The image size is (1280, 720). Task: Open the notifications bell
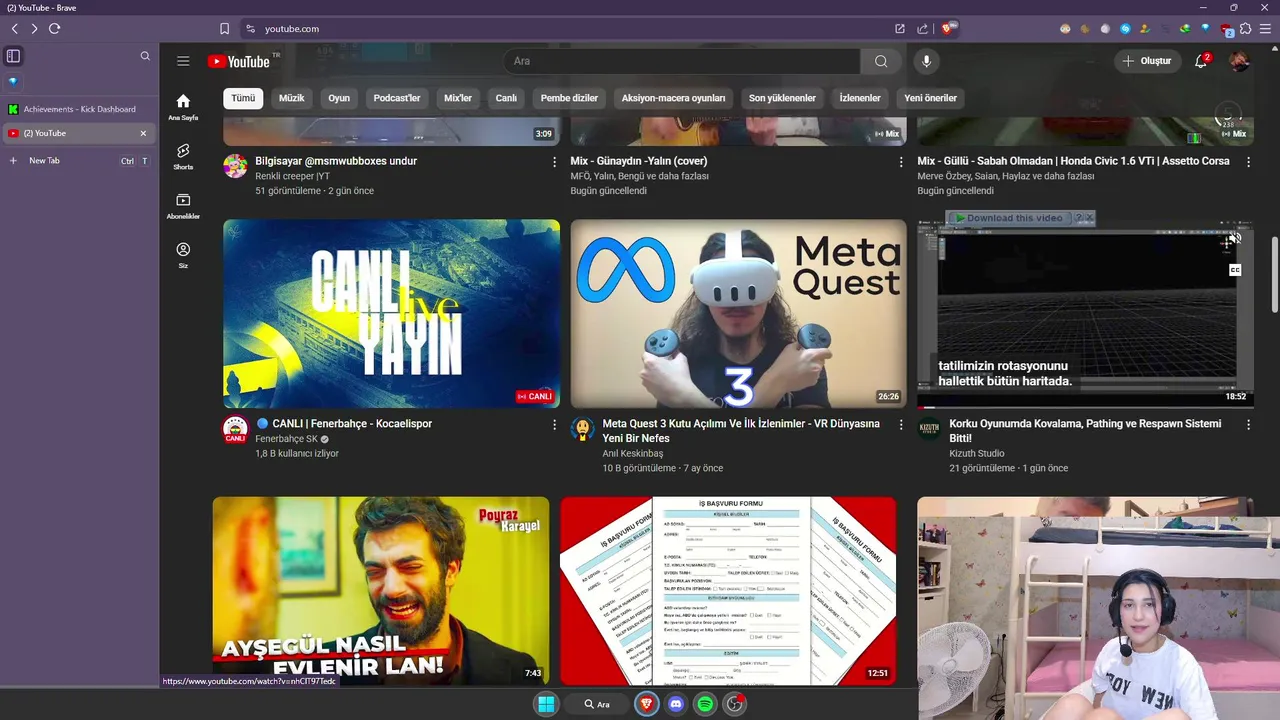1201,61
